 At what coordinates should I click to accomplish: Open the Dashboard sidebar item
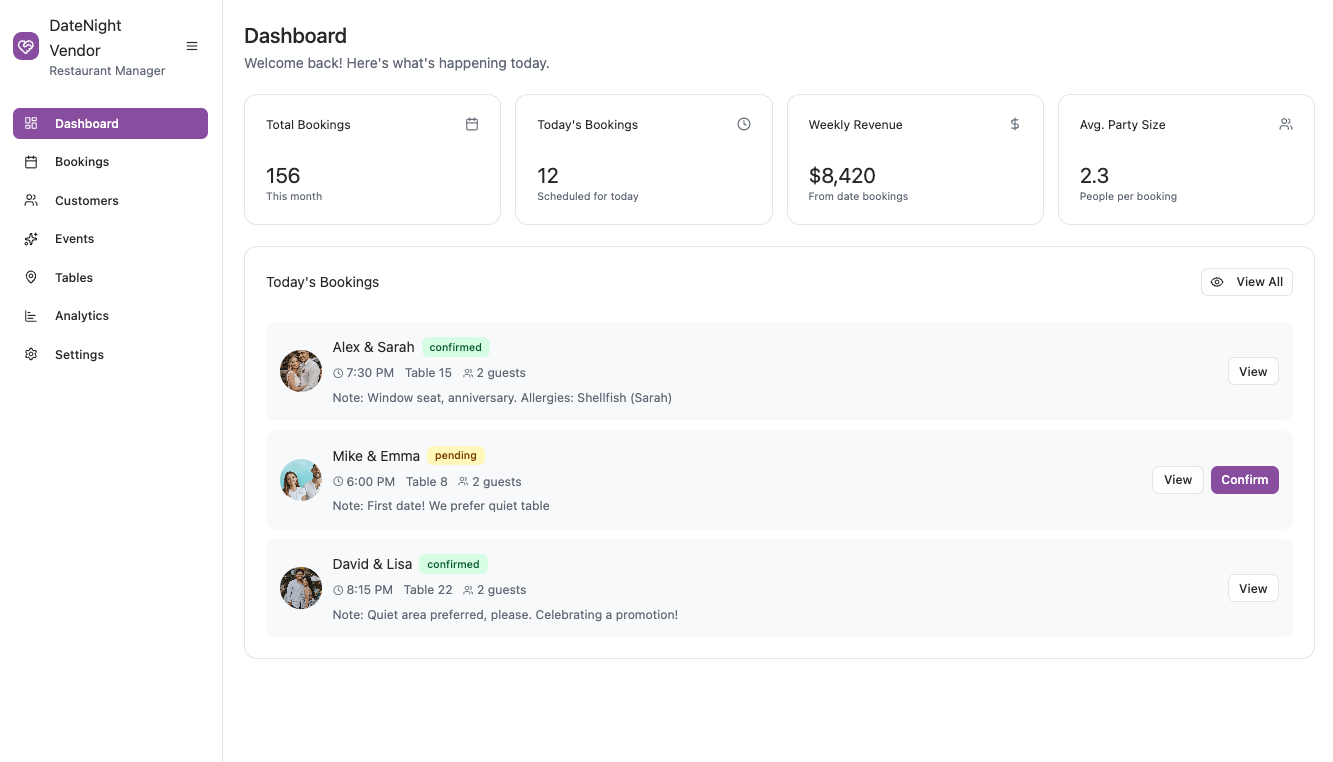pos(110,123)
